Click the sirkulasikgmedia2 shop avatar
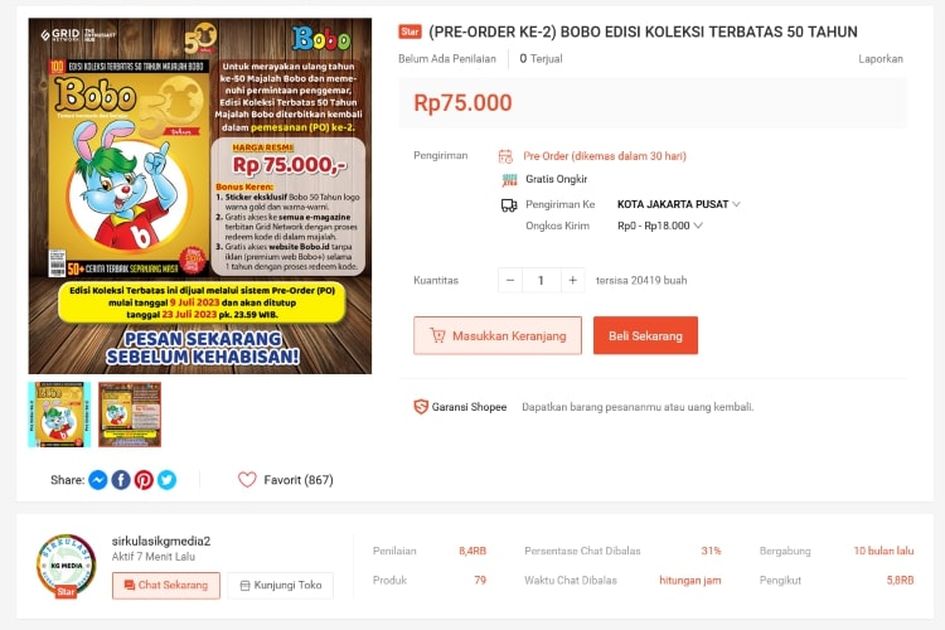Screen dimensions: 945x630 (66, 565)
